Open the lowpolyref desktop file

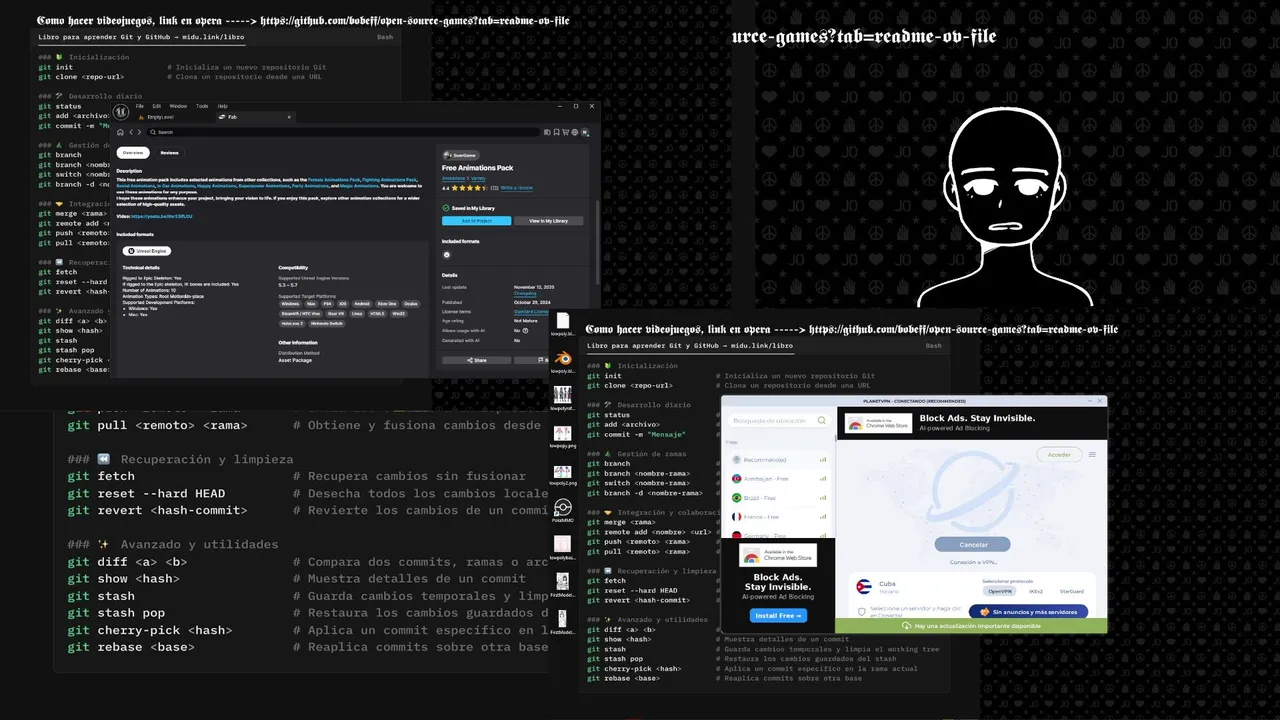[x=563, y=395]
